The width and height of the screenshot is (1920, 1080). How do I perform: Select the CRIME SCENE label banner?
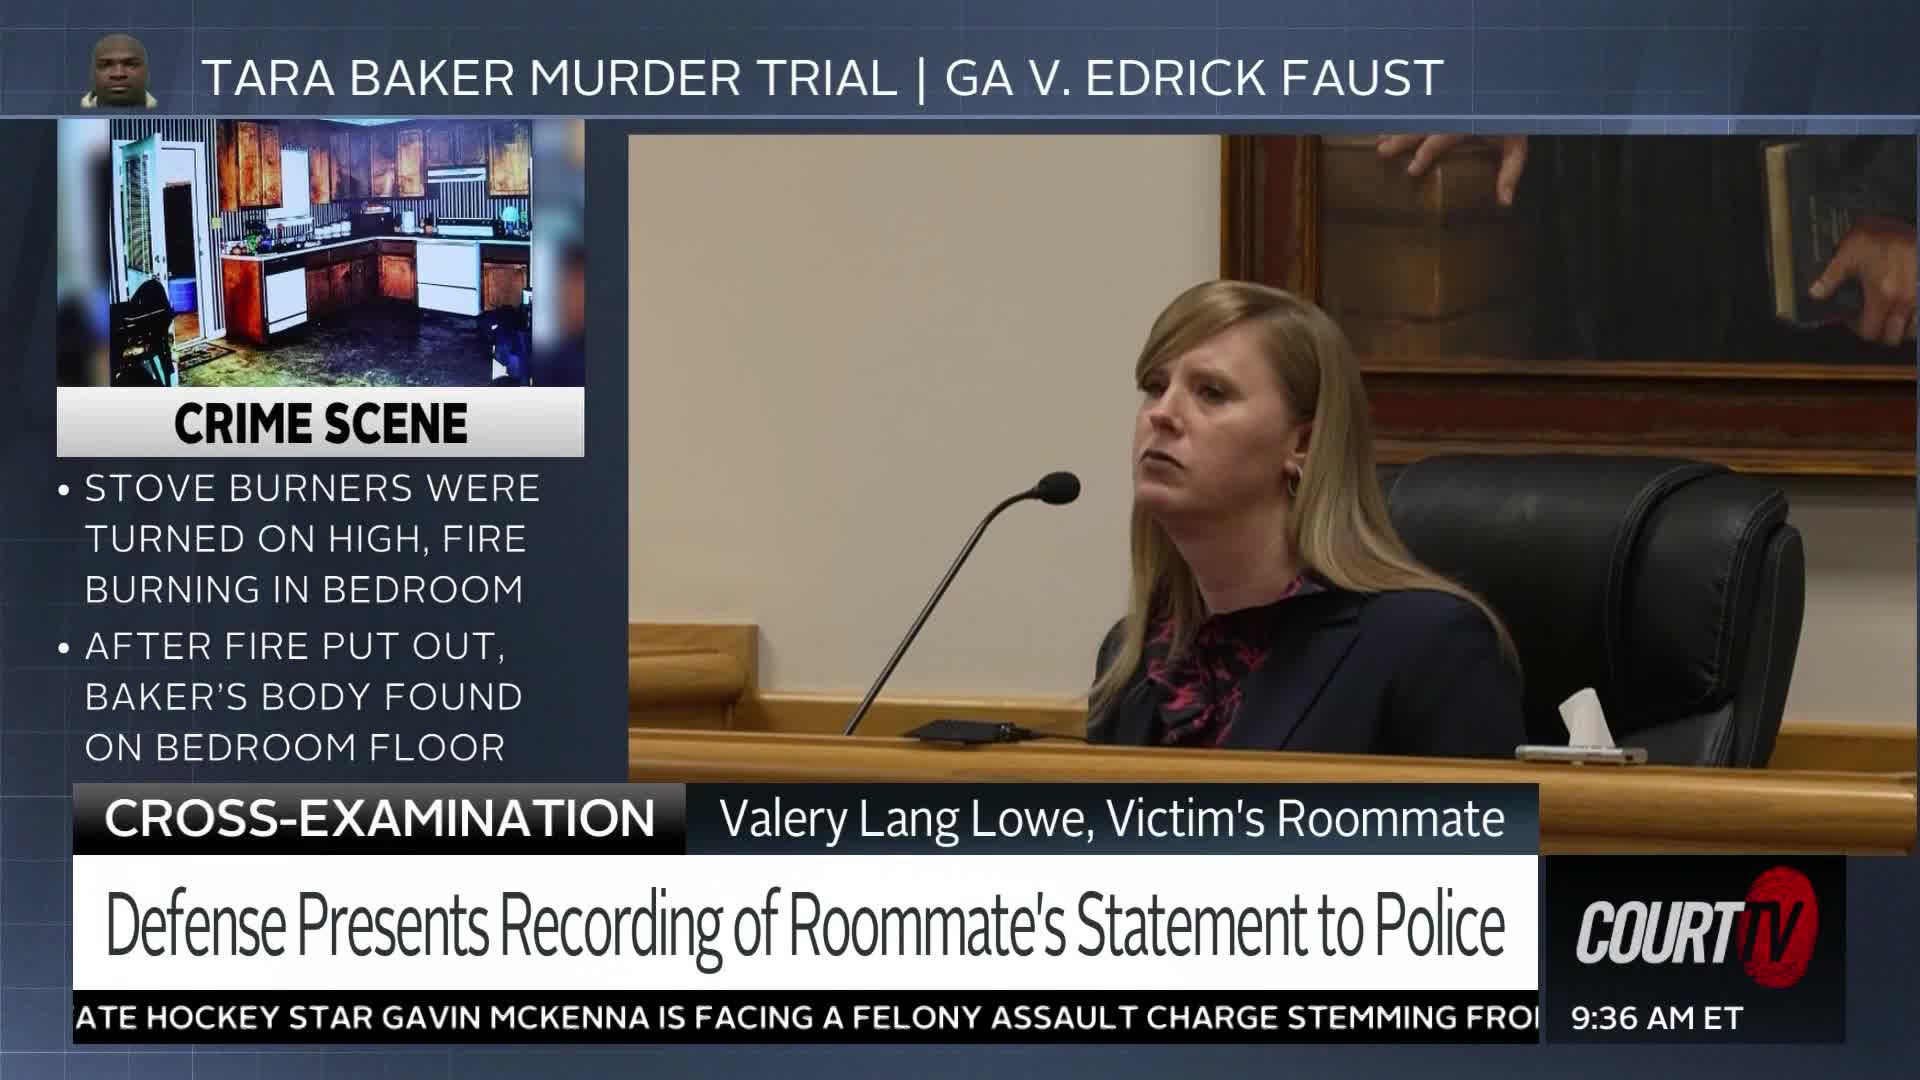[320, 422]
